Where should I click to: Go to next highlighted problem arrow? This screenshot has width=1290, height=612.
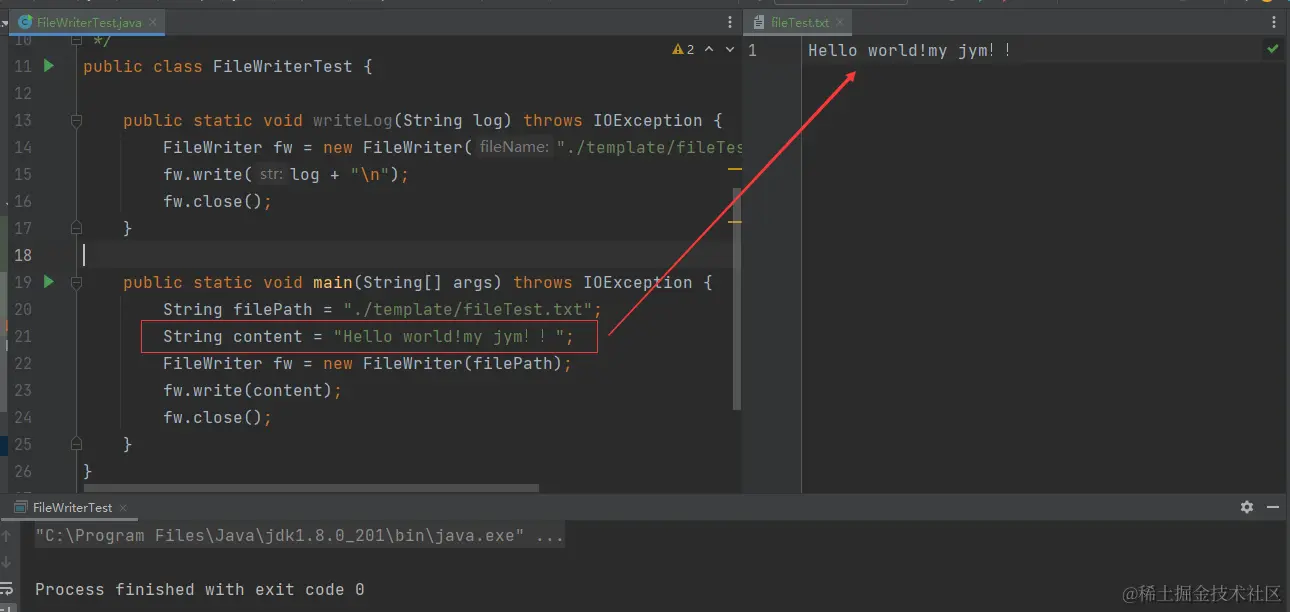[x=729, y=49]
